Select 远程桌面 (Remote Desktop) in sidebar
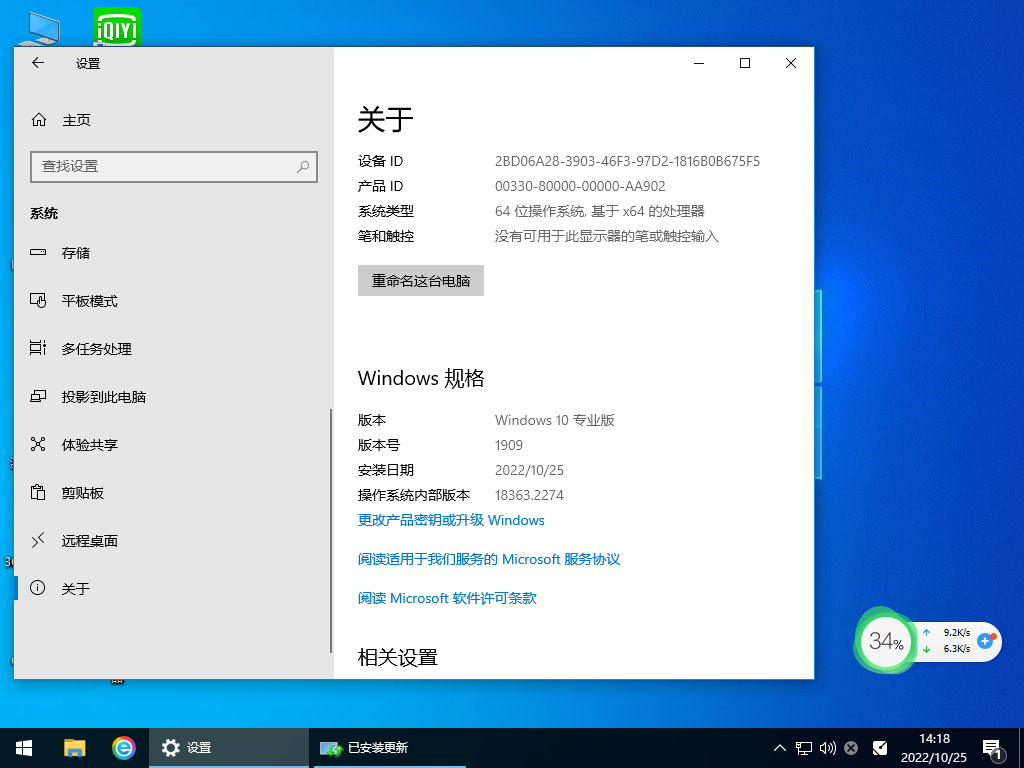Image resolution: width=1024 pixels, height=768 pixels. pyautogui.click(x=88, y=540)
